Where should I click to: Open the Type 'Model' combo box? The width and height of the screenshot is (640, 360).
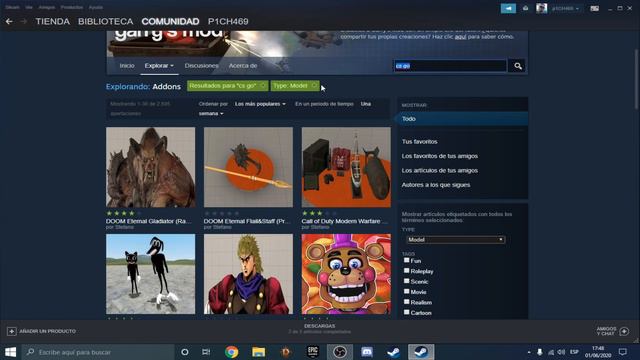pos(456,240)
